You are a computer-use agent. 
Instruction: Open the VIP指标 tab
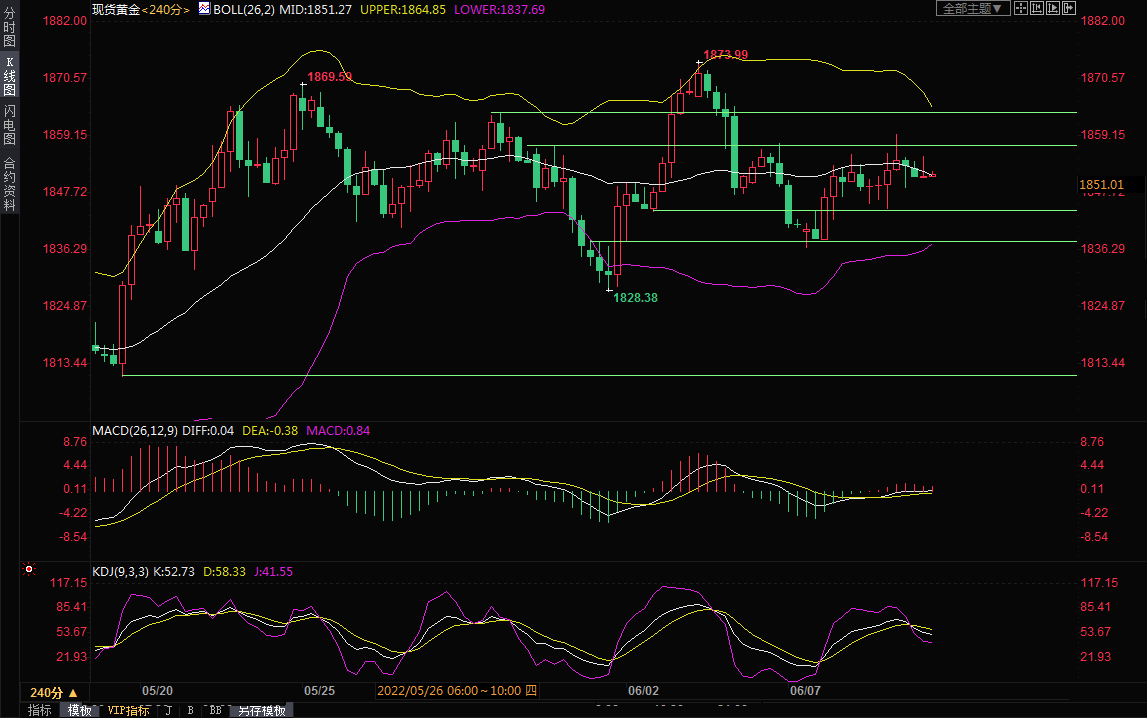click(129, 710)
